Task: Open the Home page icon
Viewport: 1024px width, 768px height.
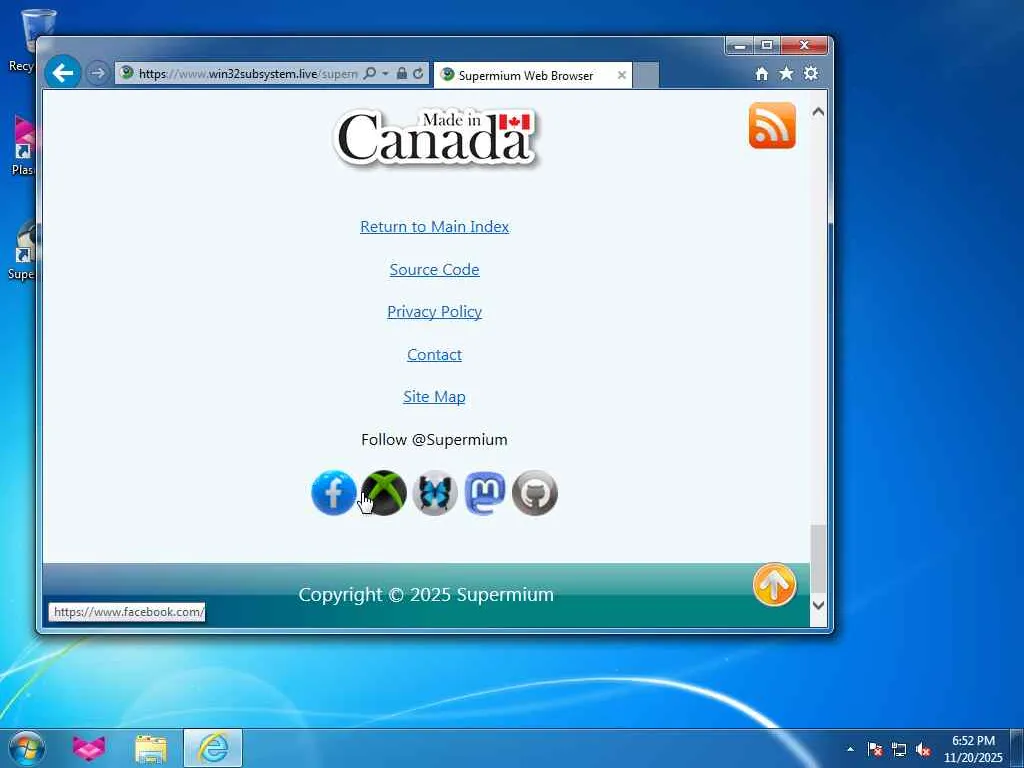Action: 761,74
